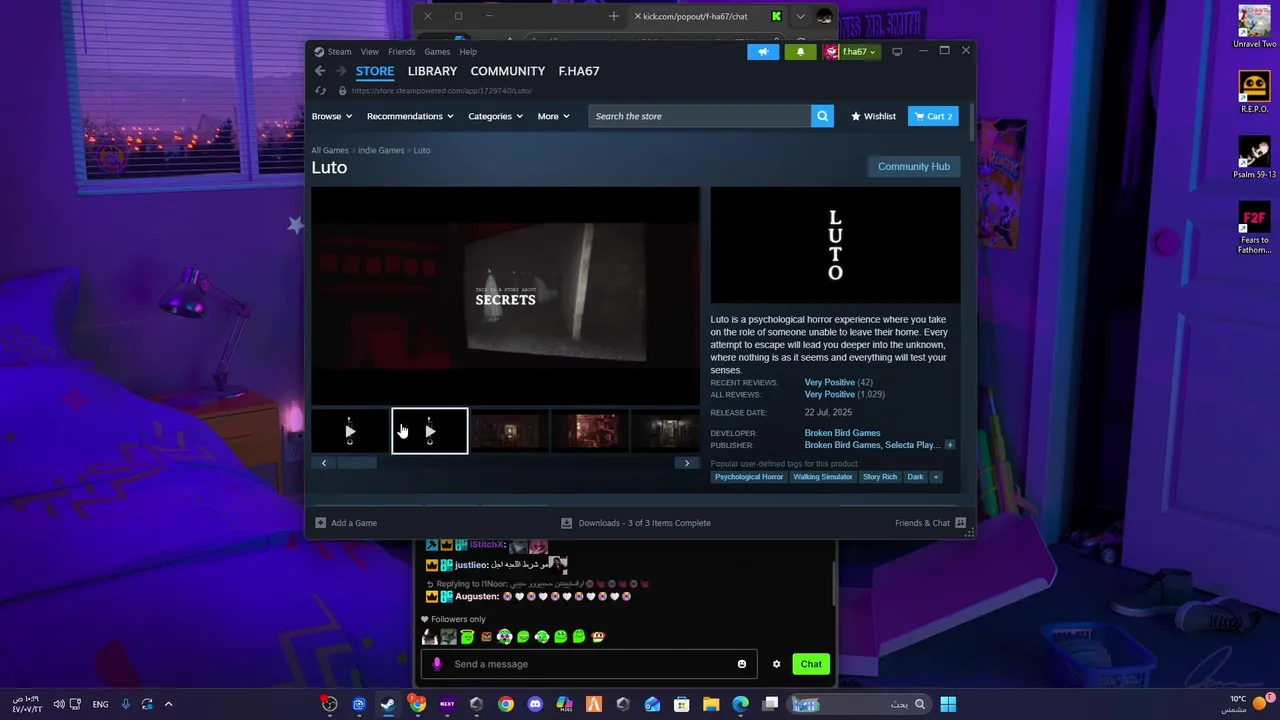Image resolution: width=1280 pixels, height=720 pixels.
Task: Click the Kick chat message input field
Action: (590, 664)
